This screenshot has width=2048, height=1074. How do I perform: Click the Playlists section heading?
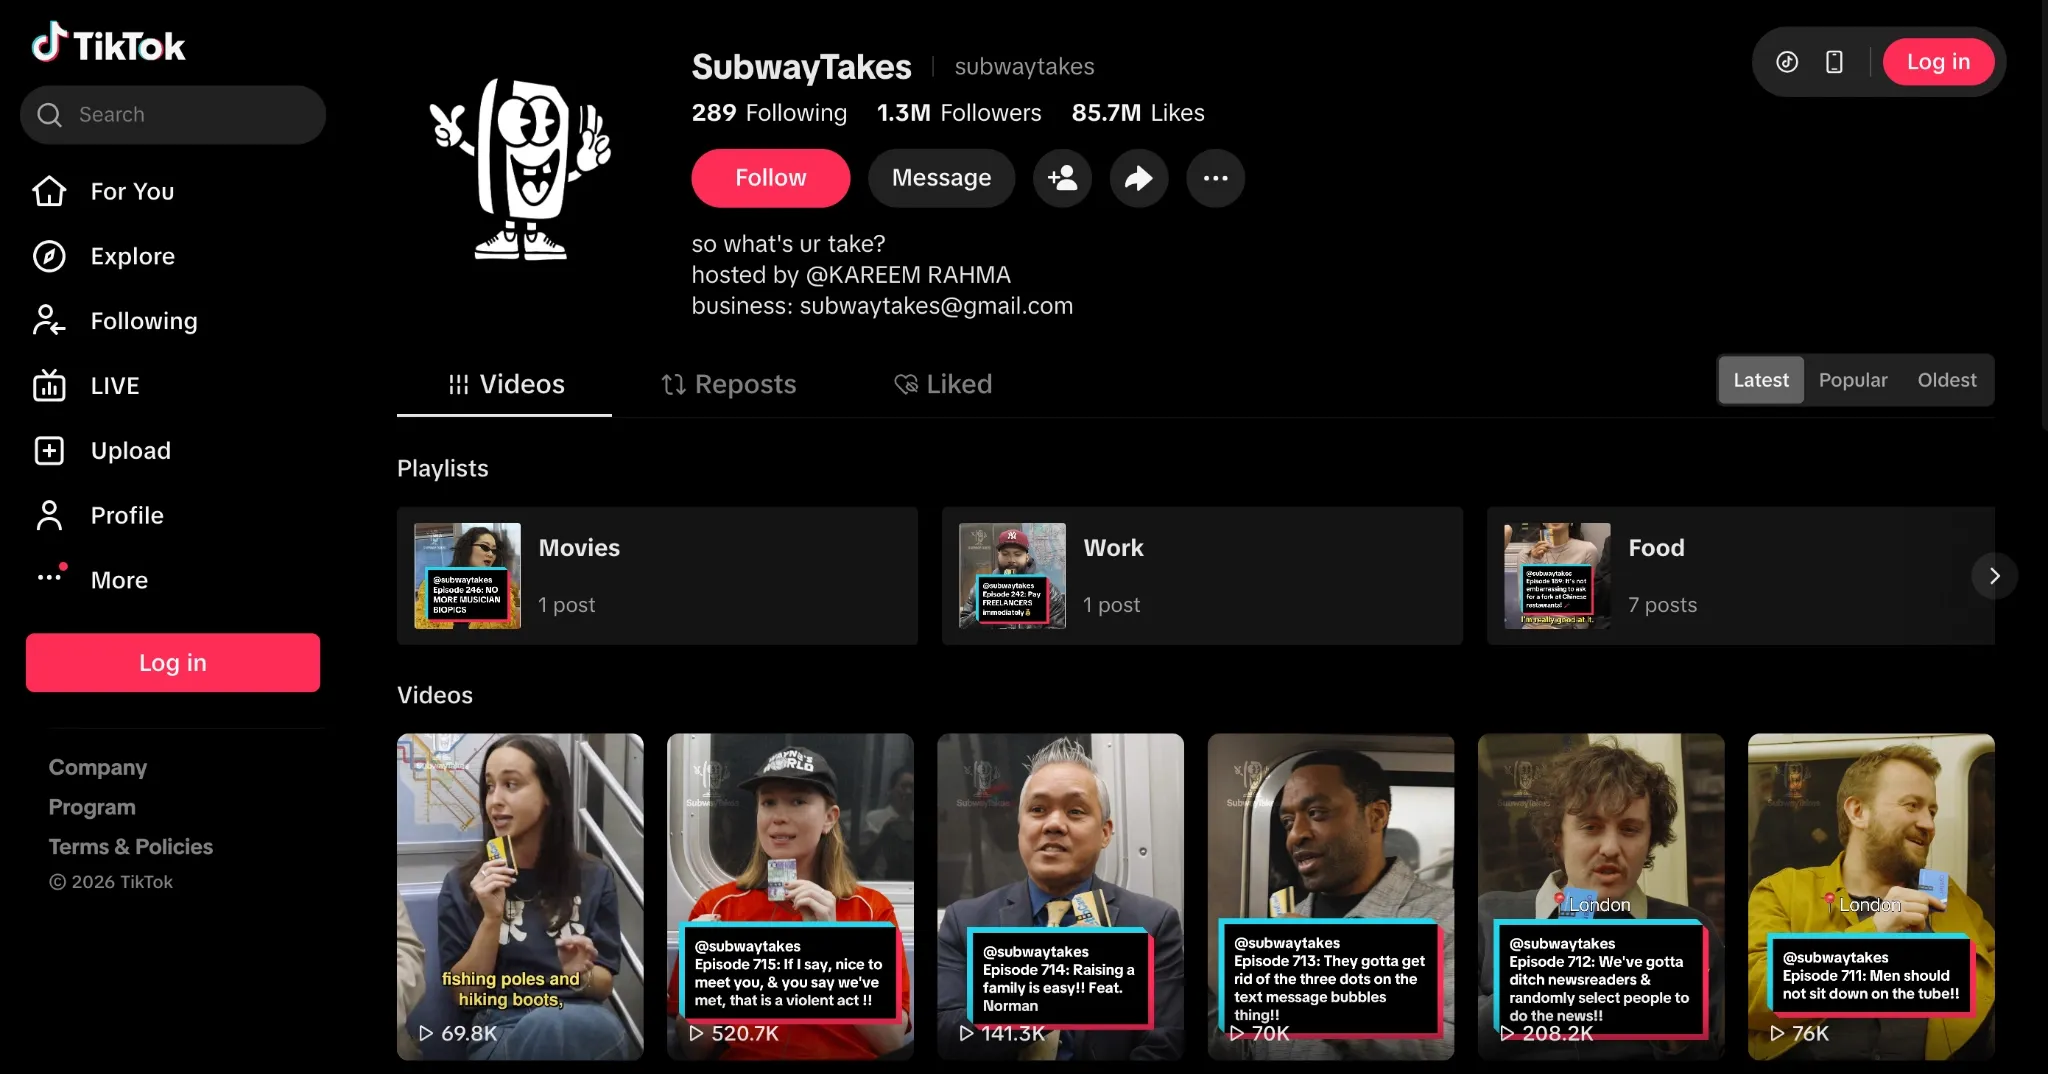pyautogui.click(x=443, y=468)
